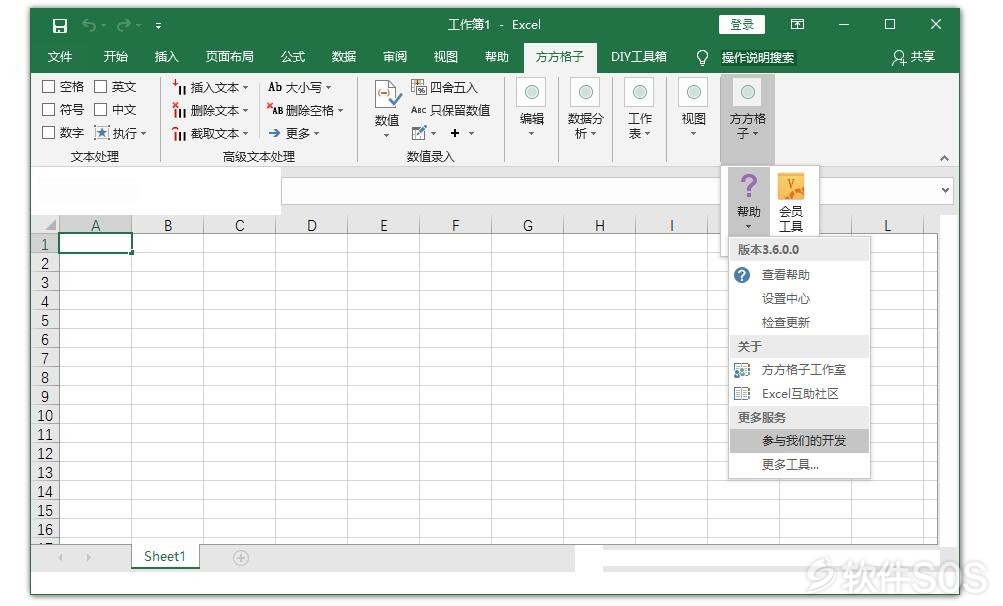This screenshot has width=1003, height=606.
Task: Select 参与我们的开发 in the menu
Action: point(800,441)
